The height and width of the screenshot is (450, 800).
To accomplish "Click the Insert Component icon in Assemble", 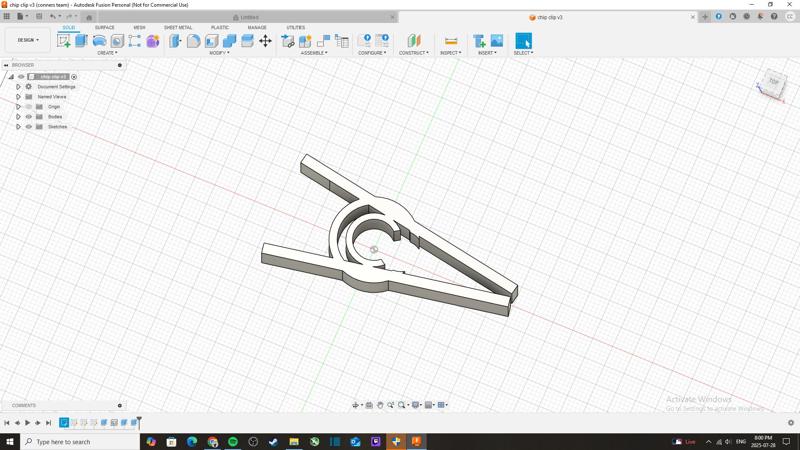I will [x=288, y=41].
